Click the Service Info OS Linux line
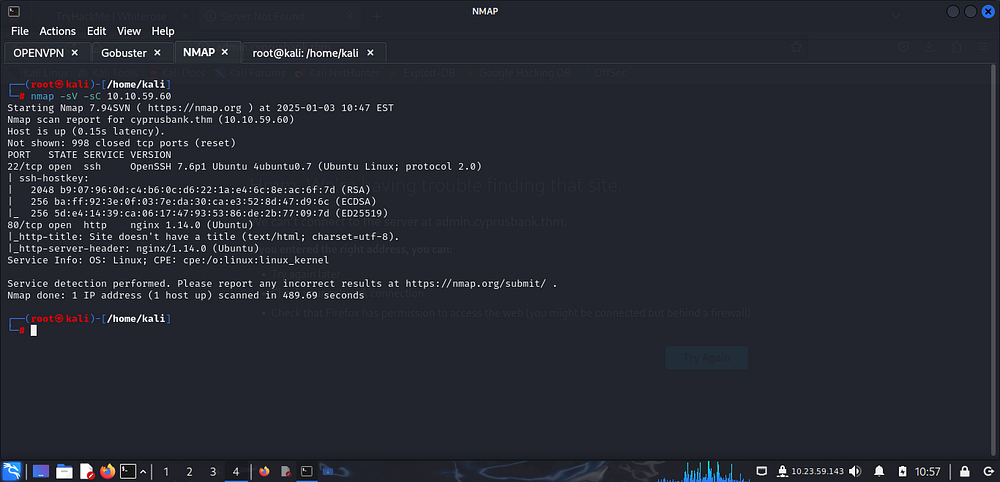Image resolution: width=1000 pixels, height=482 pixels. point(168,260)
